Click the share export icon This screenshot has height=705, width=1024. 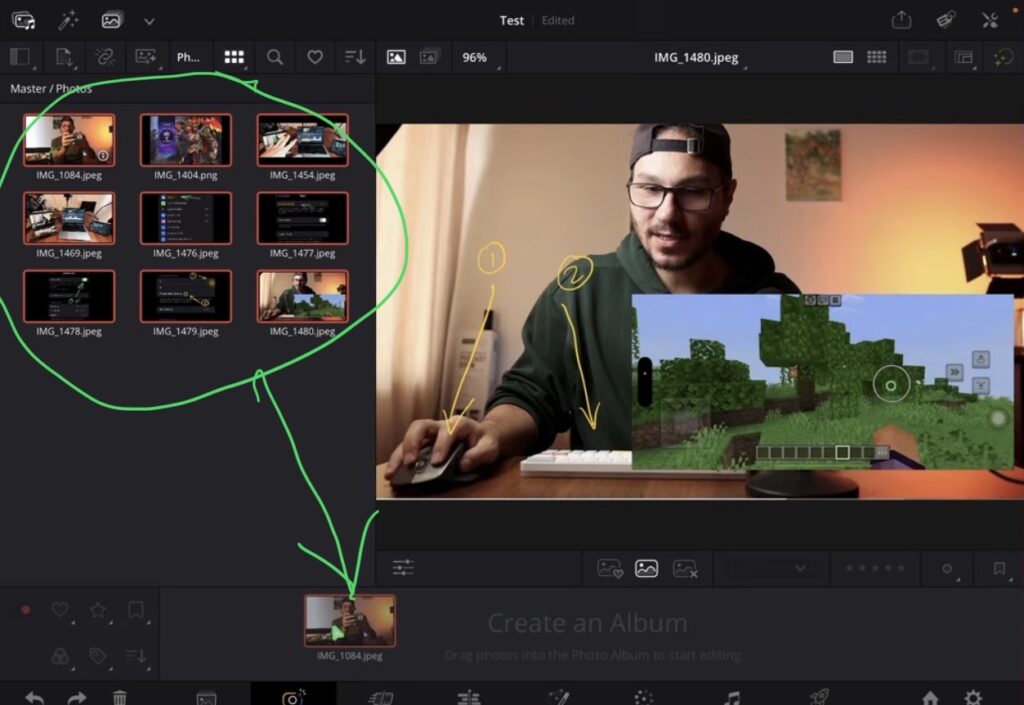click(x=901, y=20)
